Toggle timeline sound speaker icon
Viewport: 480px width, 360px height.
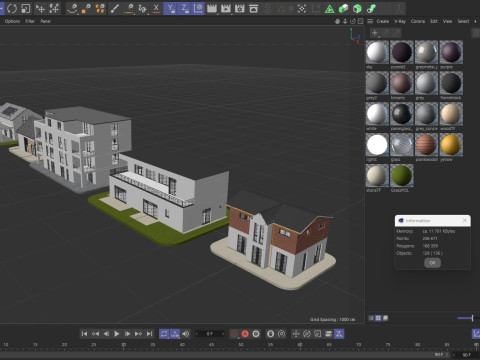pyautogui.click(x=186, y=334)
